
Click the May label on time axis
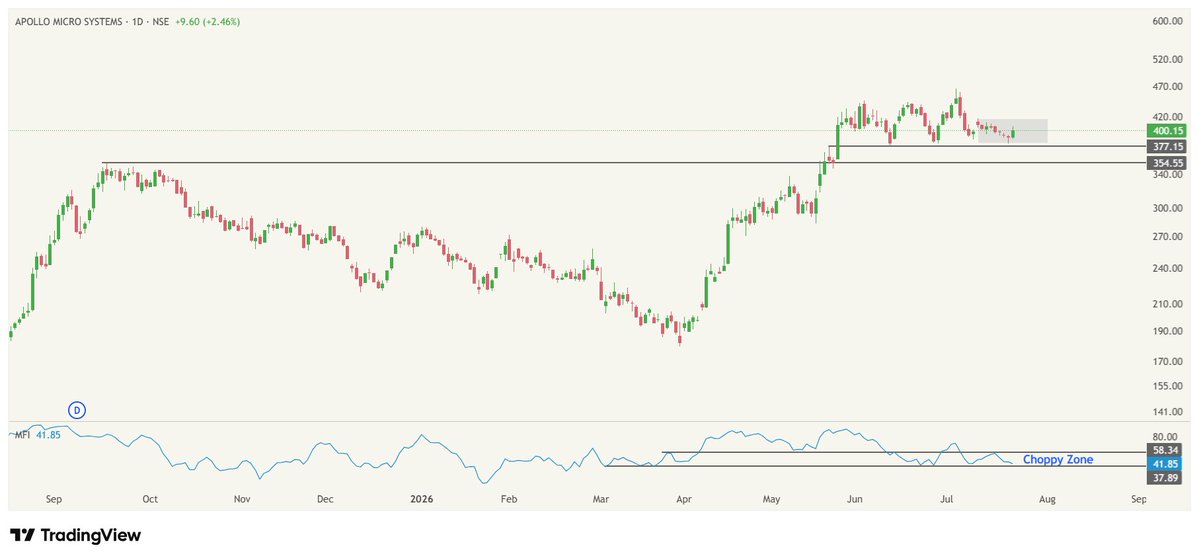[x=772, y=500]
